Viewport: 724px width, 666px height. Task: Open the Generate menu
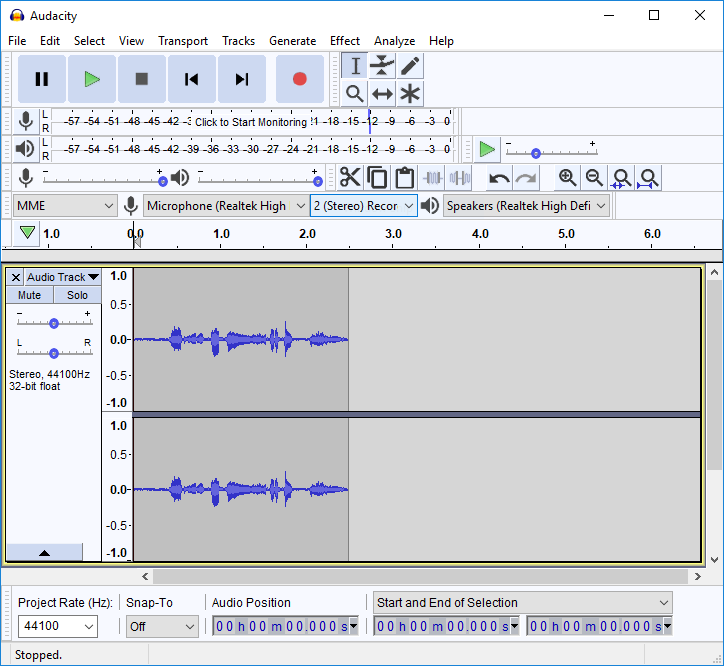pyautogui.click(x=293, y=41)
